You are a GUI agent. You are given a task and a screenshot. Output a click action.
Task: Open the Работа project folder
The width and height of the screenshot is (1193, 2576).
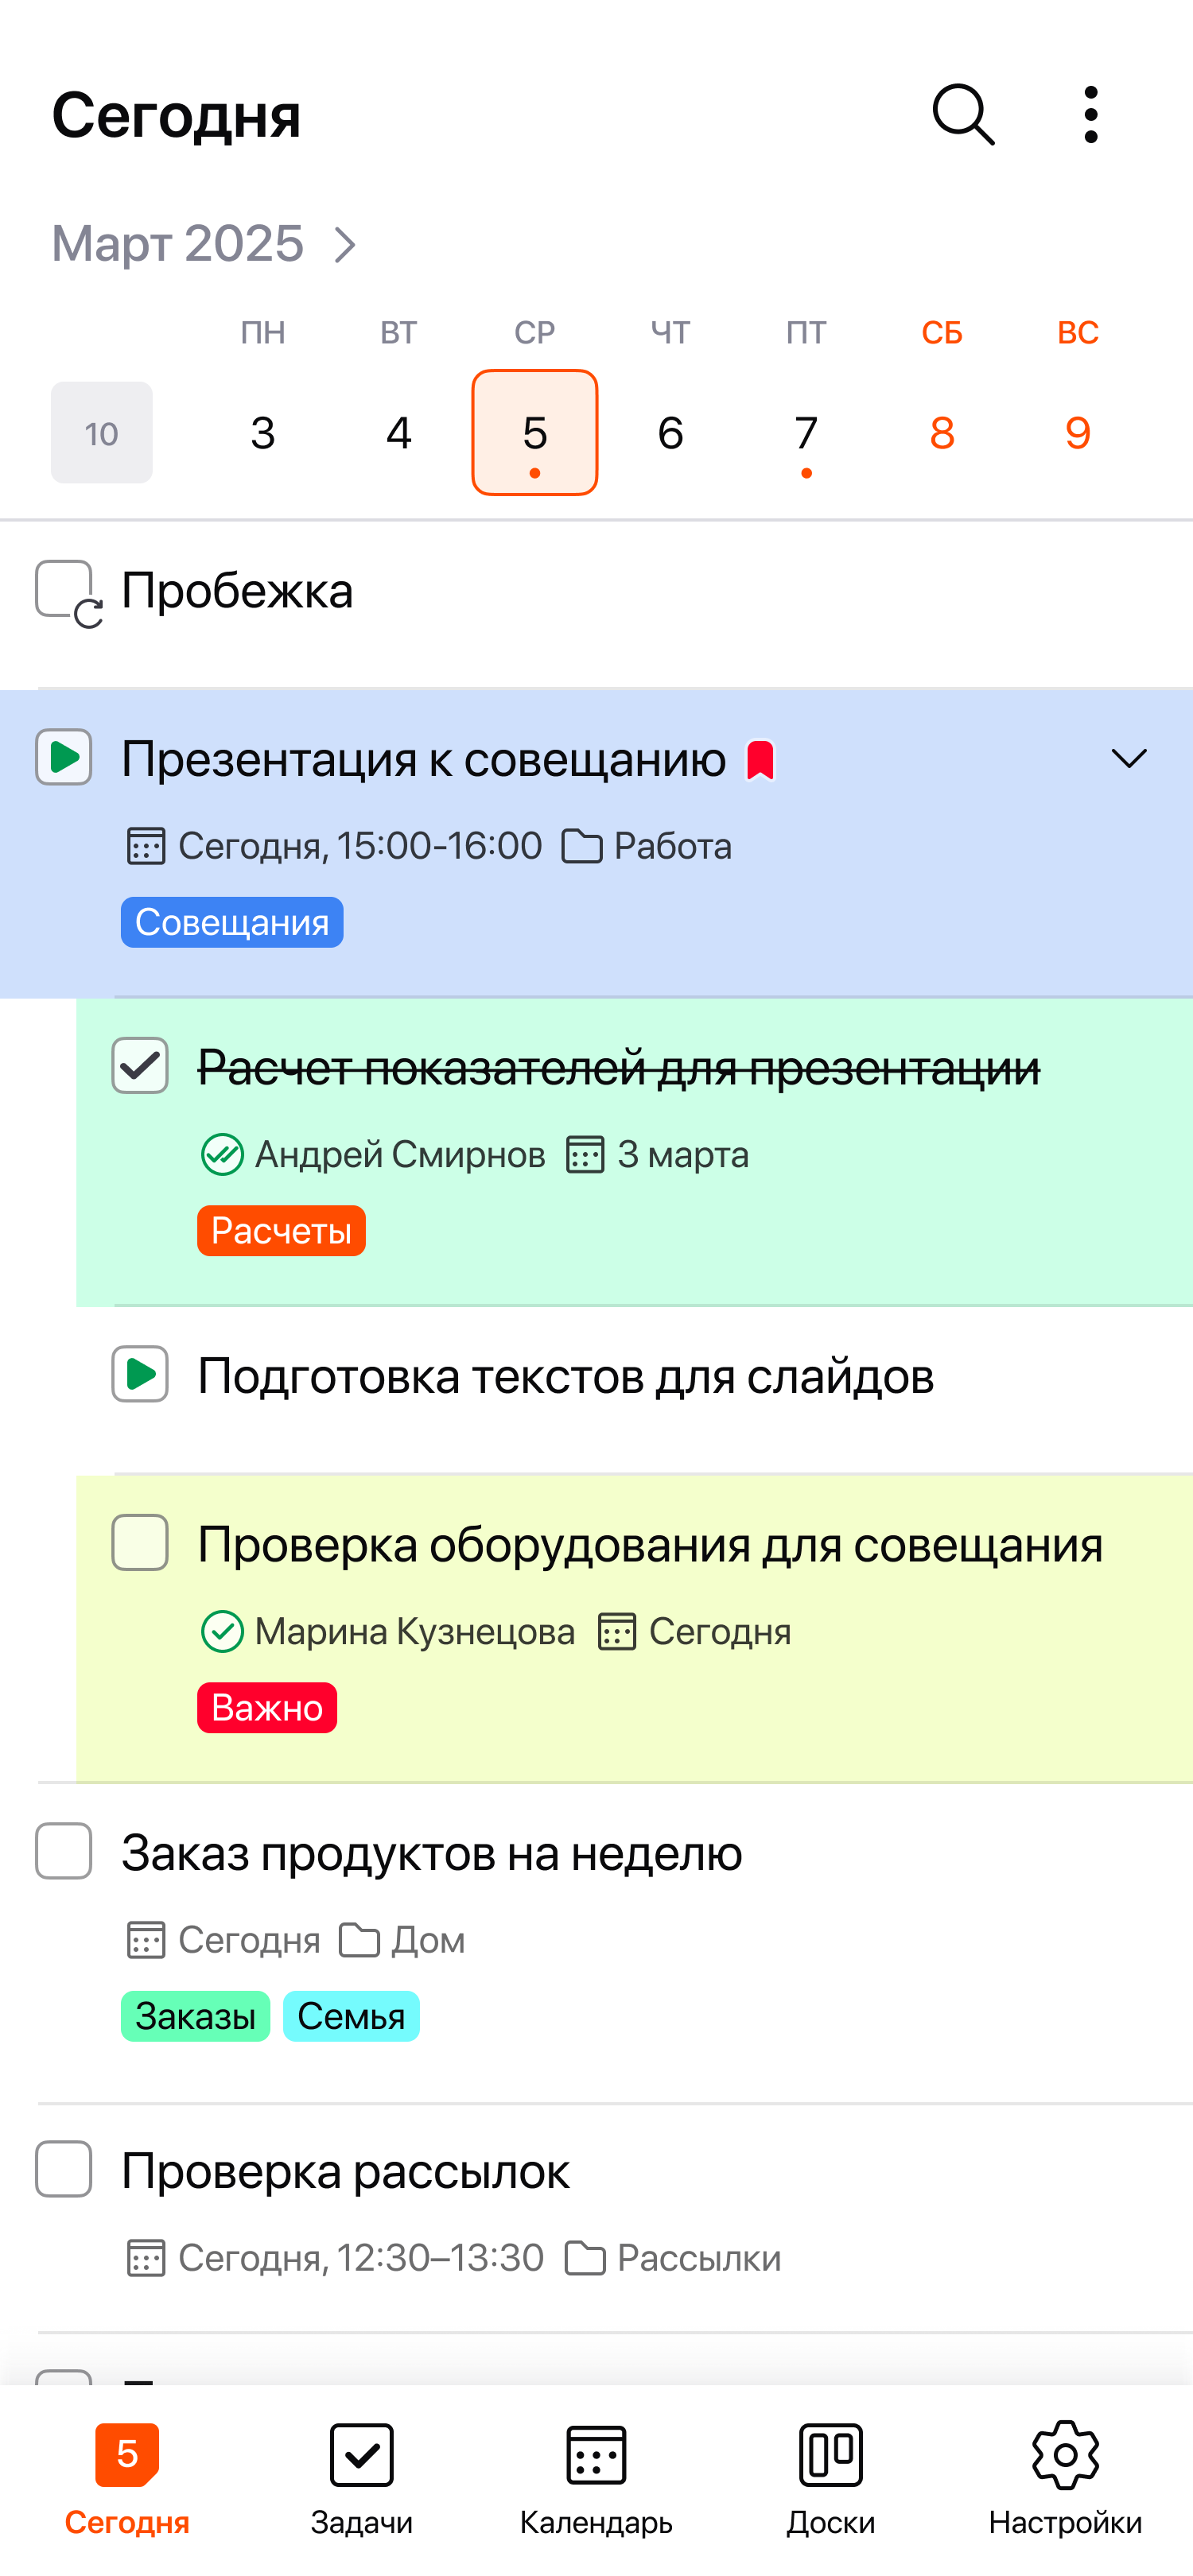(647, 845)
